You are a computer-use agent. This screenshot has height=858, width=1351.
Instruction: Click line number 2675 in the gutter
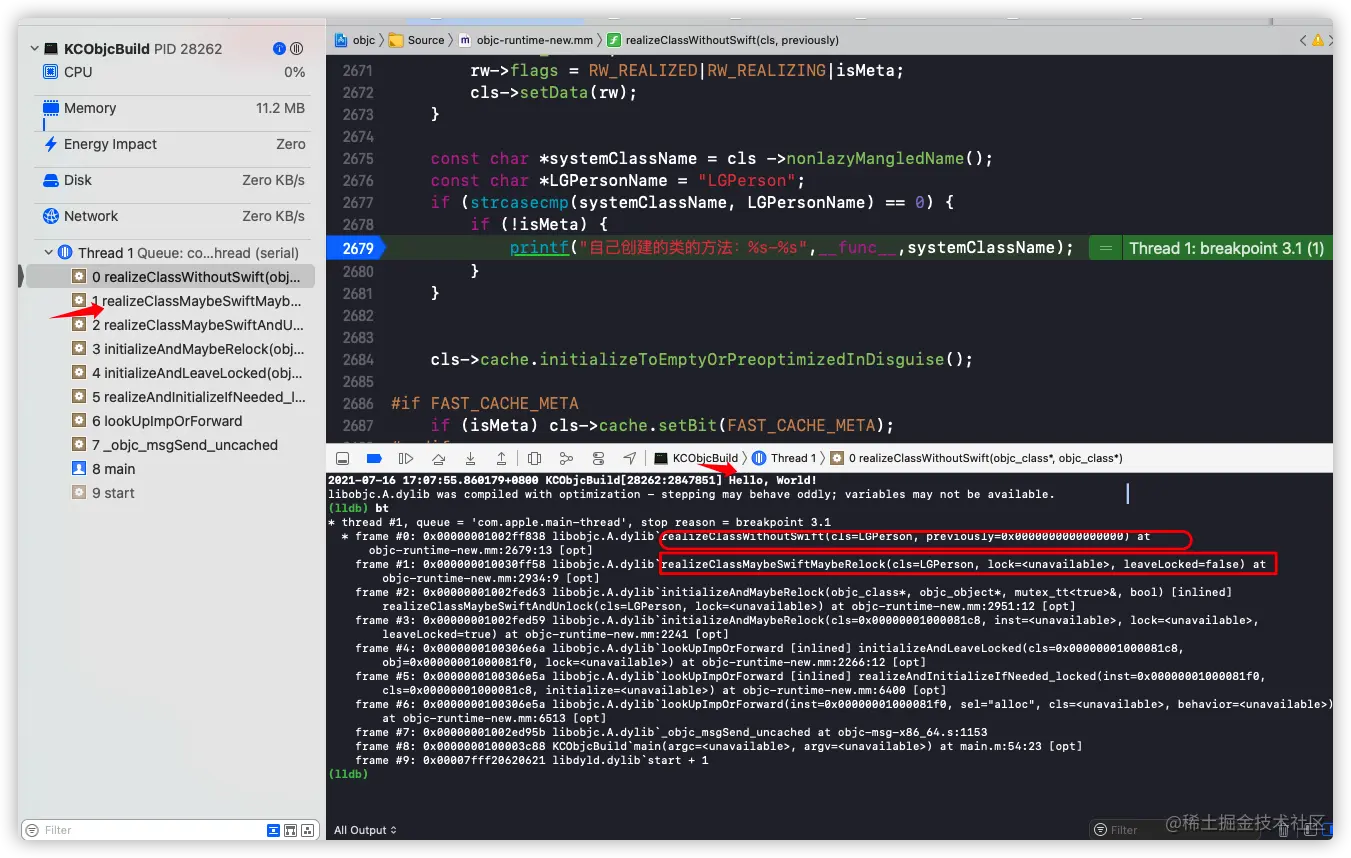(357, 159)
